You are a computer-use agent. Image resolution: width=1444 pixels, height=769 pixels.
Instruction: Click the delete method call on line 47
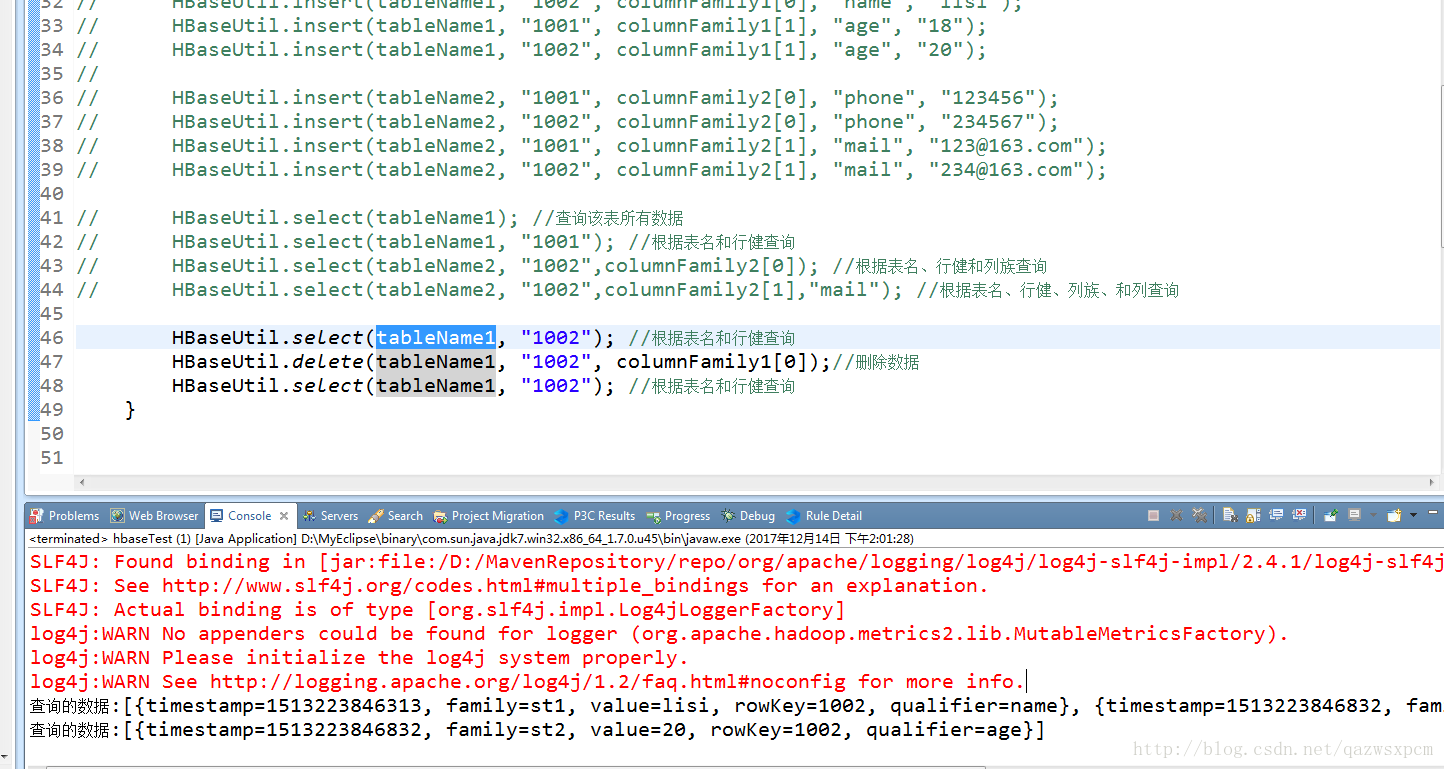[328, 362]
